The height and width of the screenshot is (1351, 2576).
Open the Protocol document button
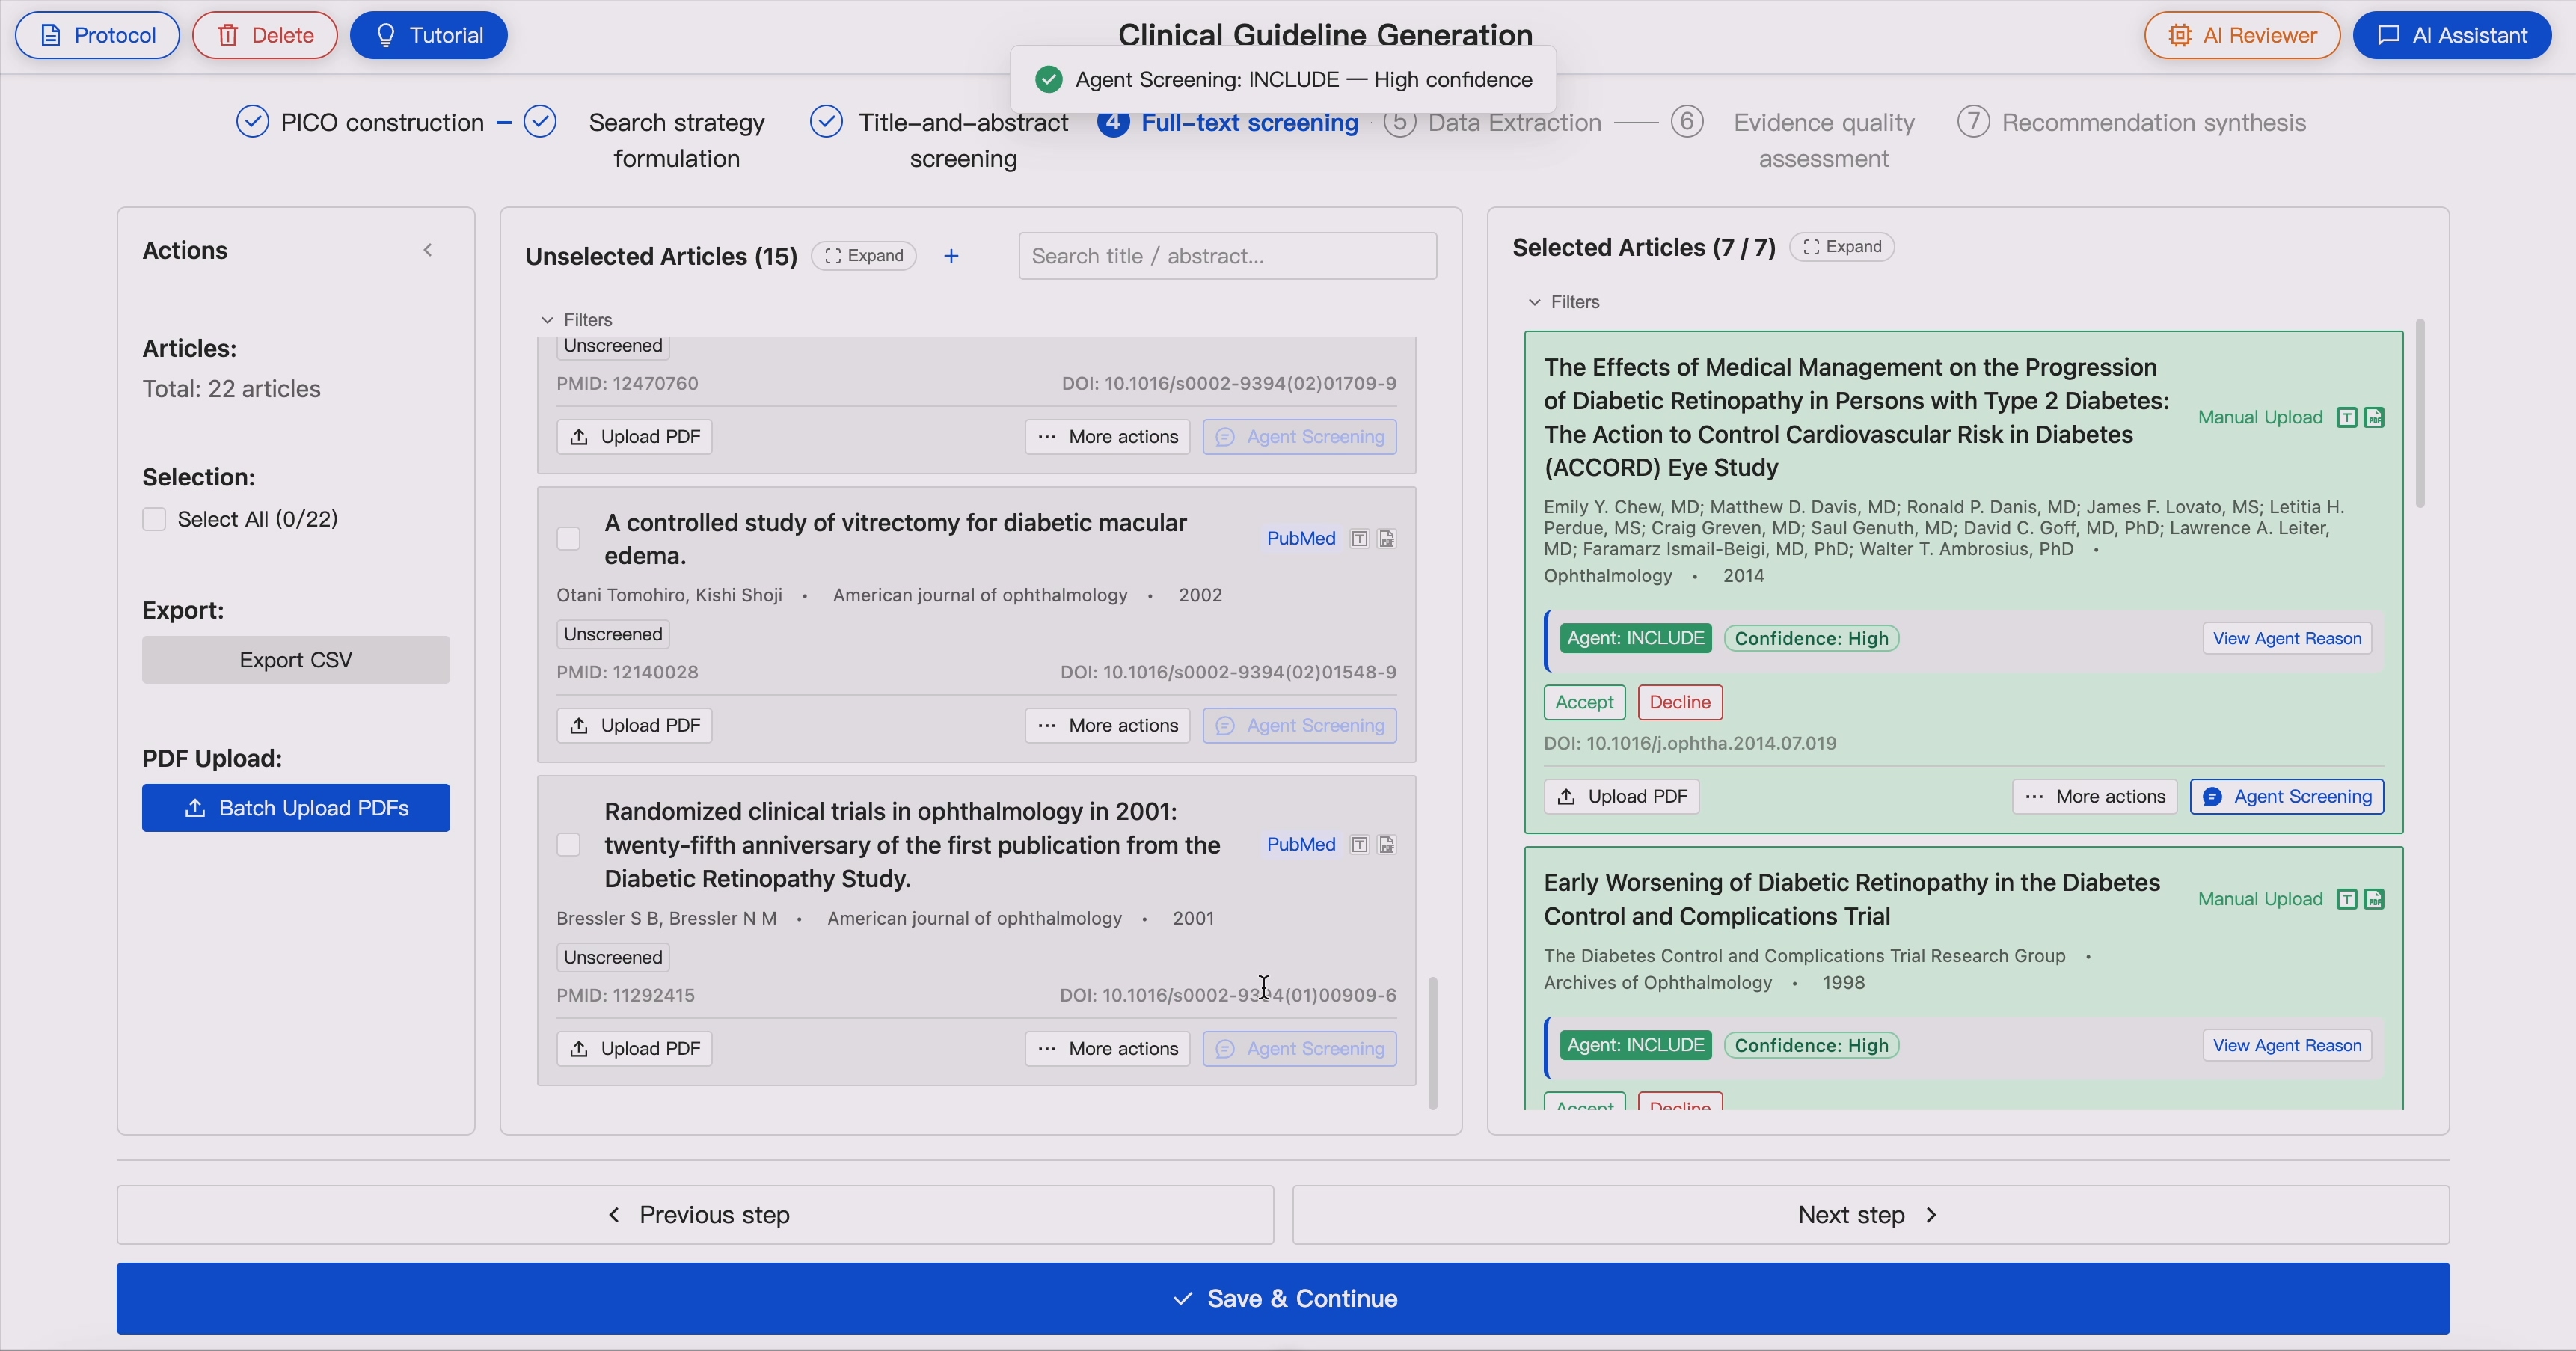[x=97, y=35]
